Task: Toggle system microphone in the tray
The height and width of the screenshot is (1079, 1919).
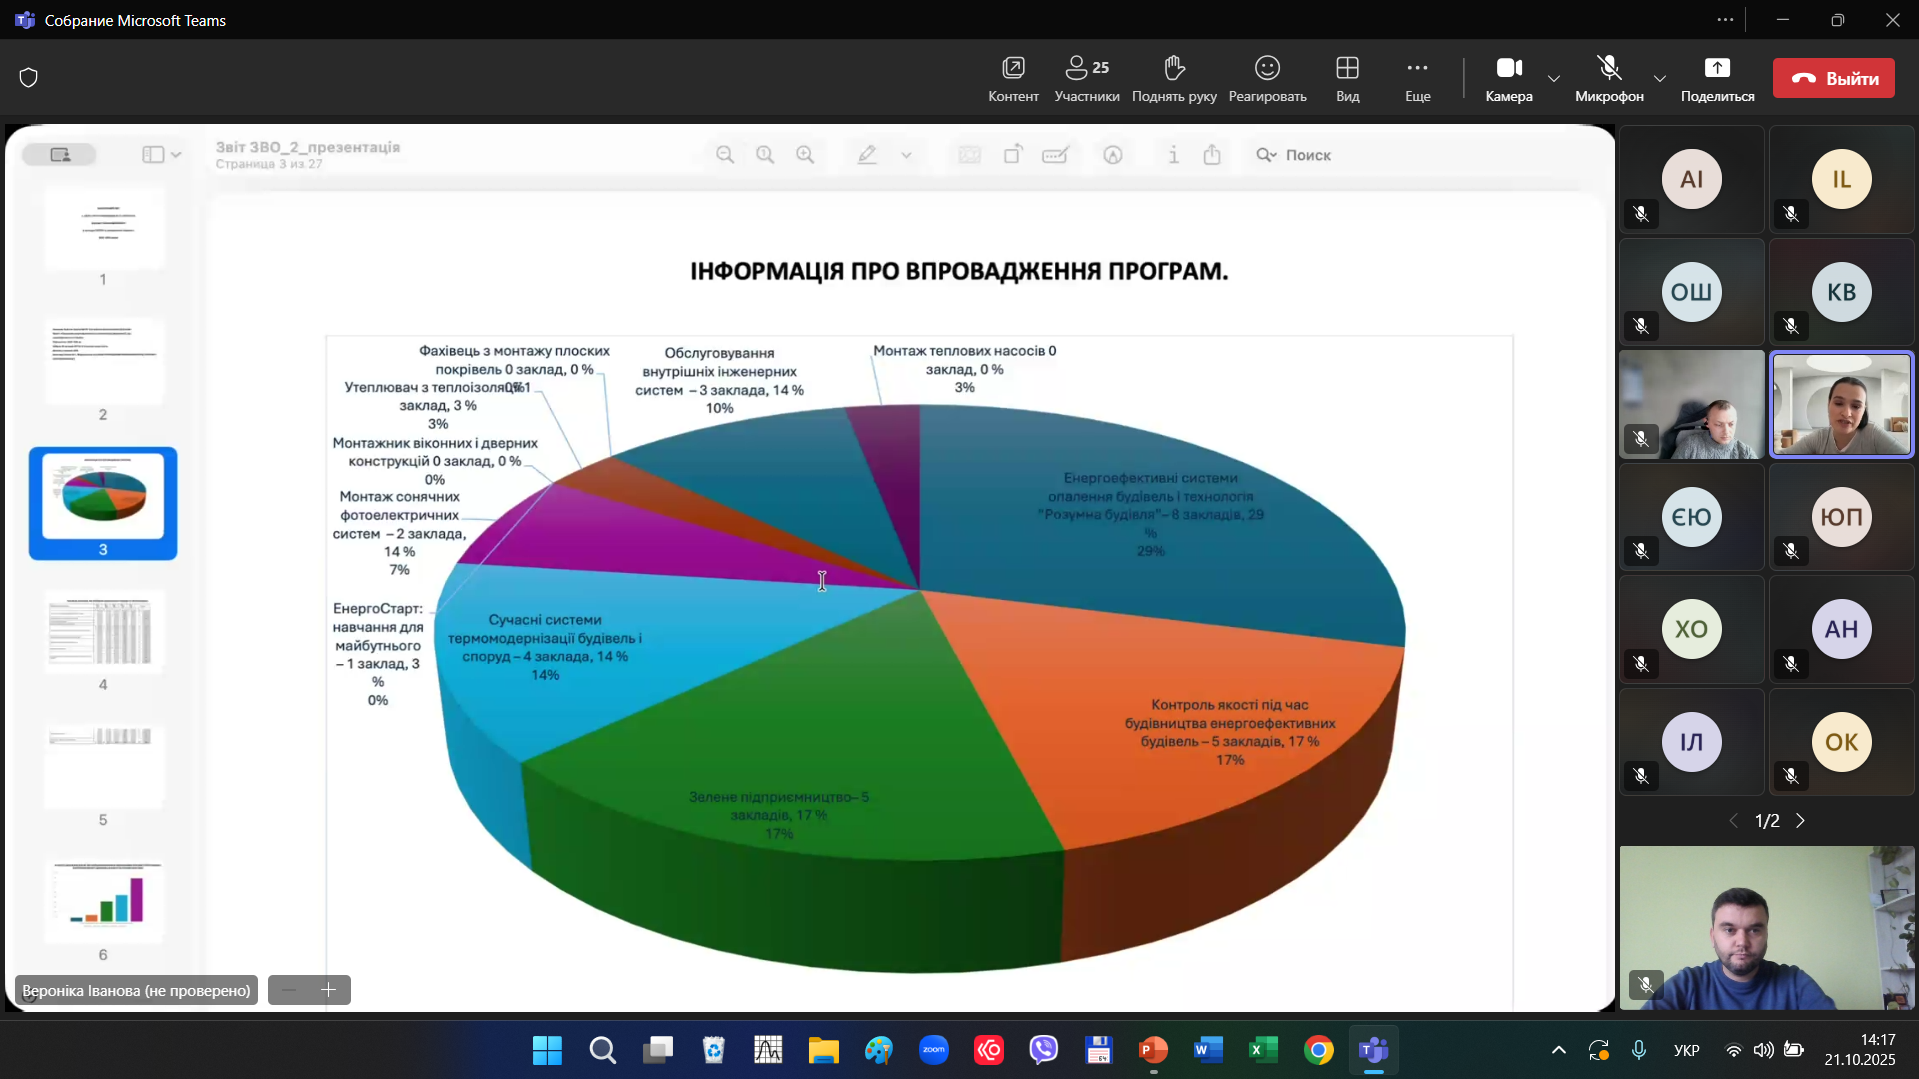Action: pyautogui.click(x=1638, y=1050)
